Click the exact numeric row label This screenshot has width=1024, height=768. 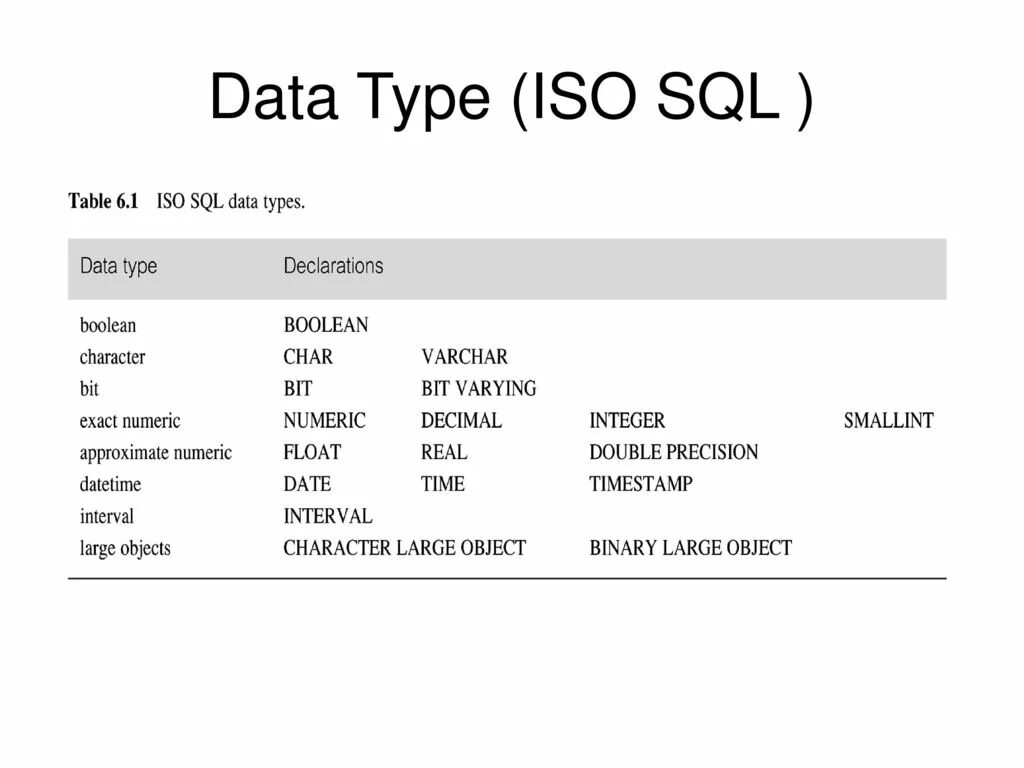click(x=130, y=421)
